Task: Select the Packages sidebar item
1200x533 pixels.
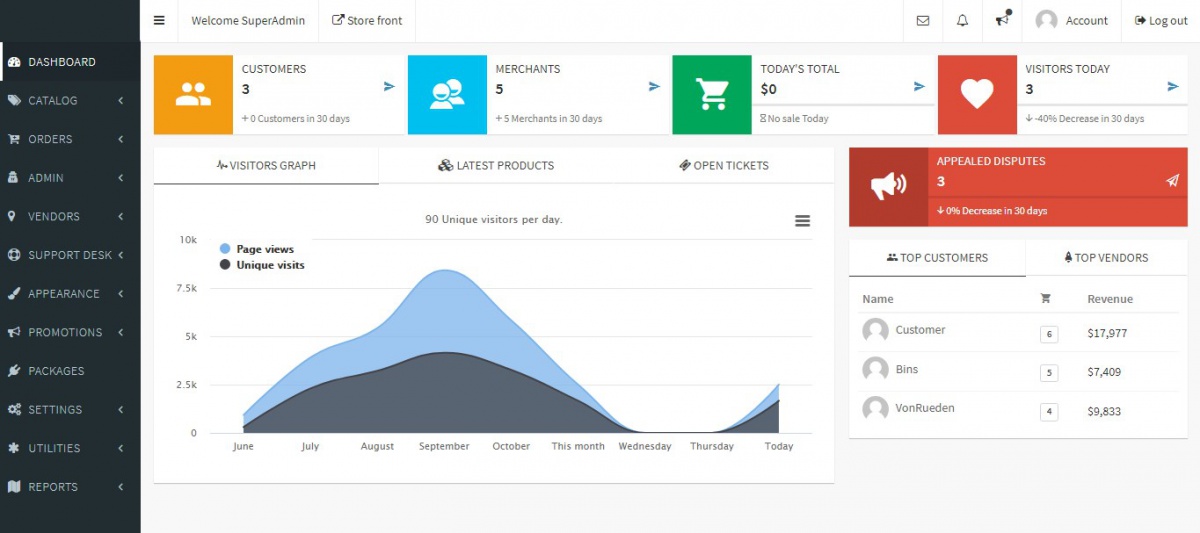Action: (x=56, y=371)
